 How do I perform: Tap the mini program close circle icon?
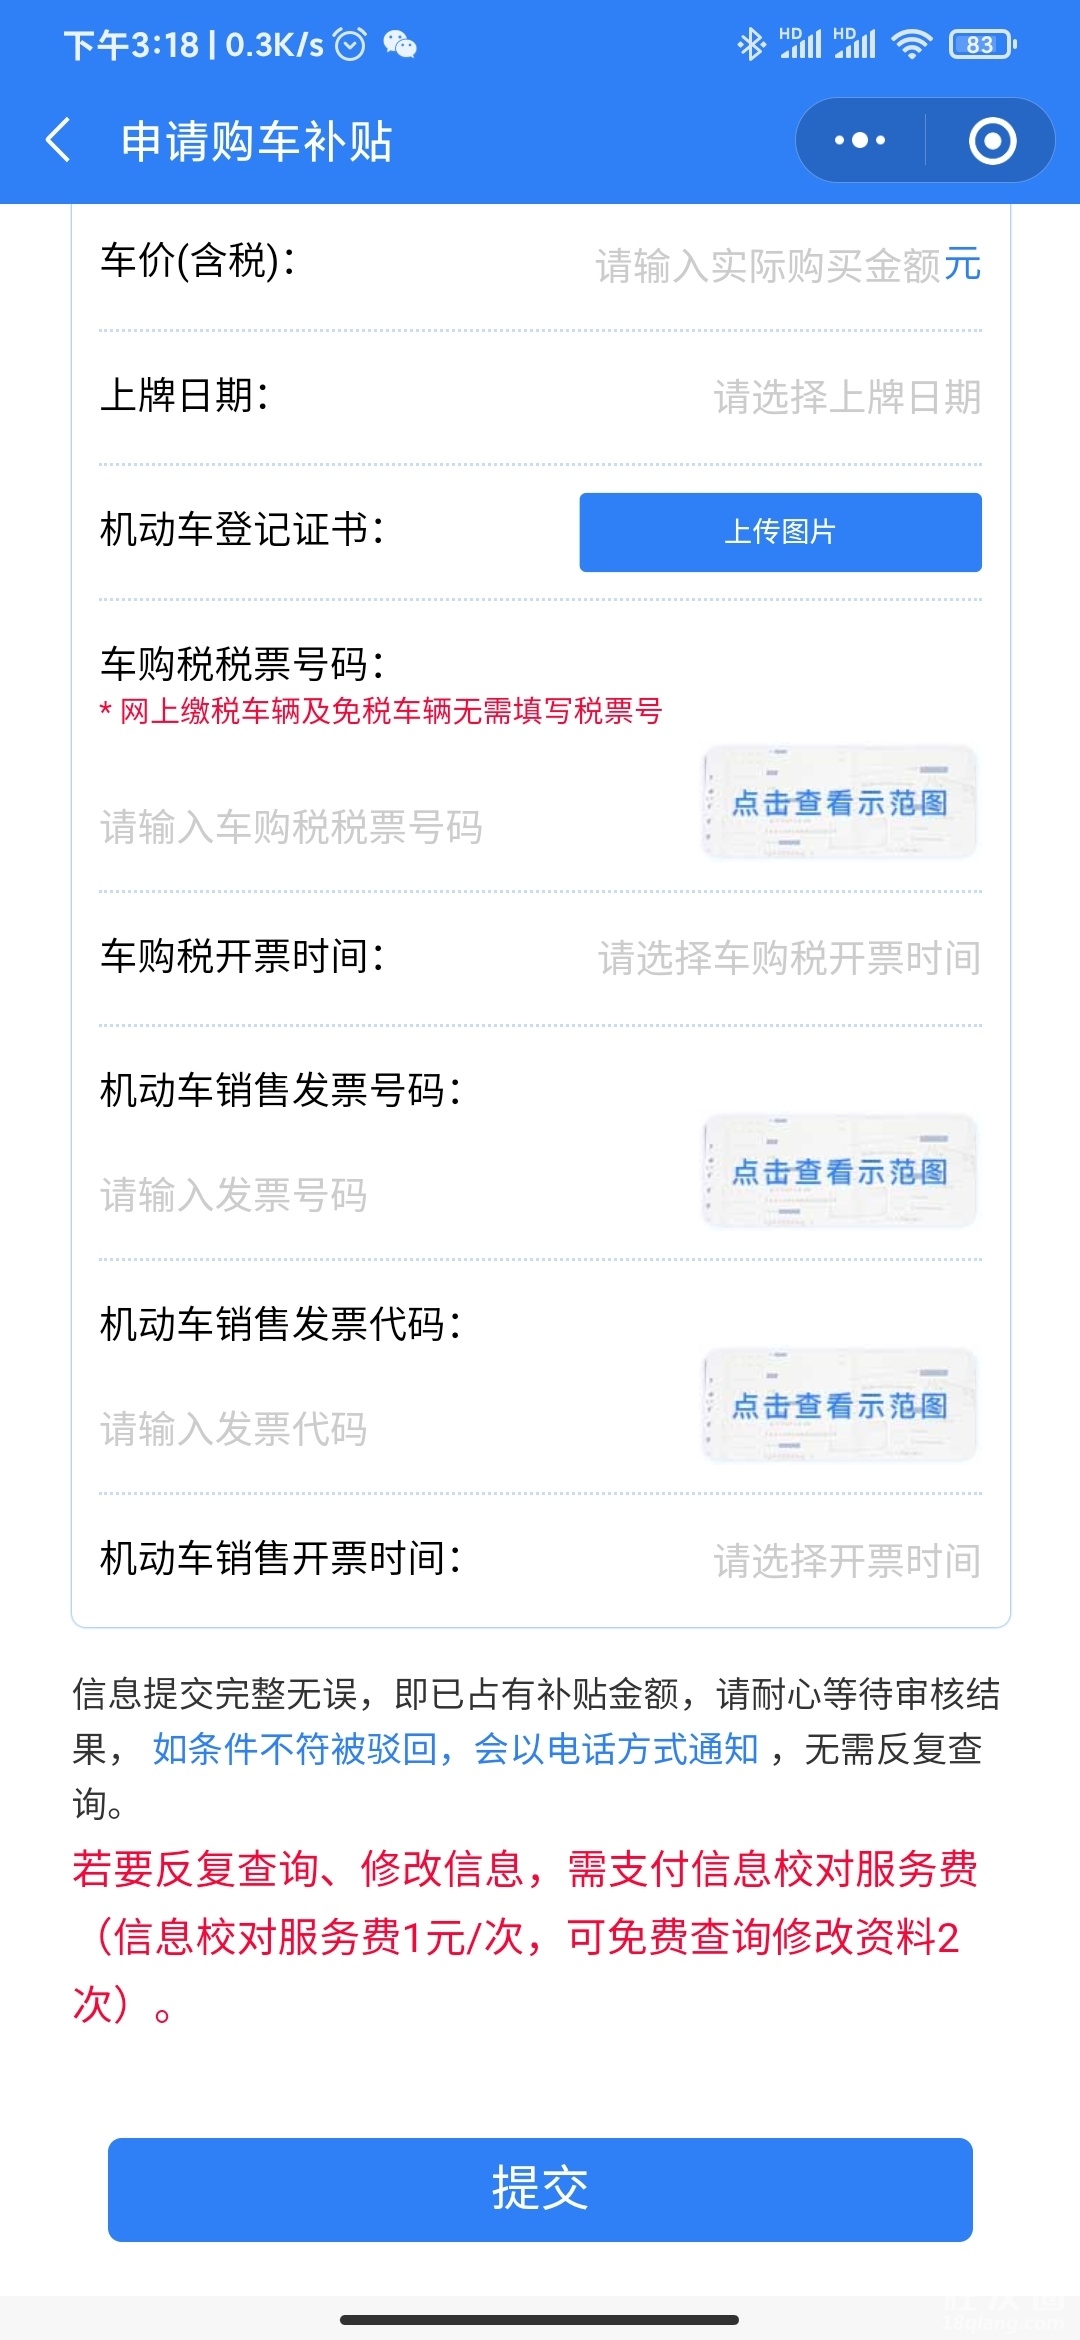click(x=992, y=140)
